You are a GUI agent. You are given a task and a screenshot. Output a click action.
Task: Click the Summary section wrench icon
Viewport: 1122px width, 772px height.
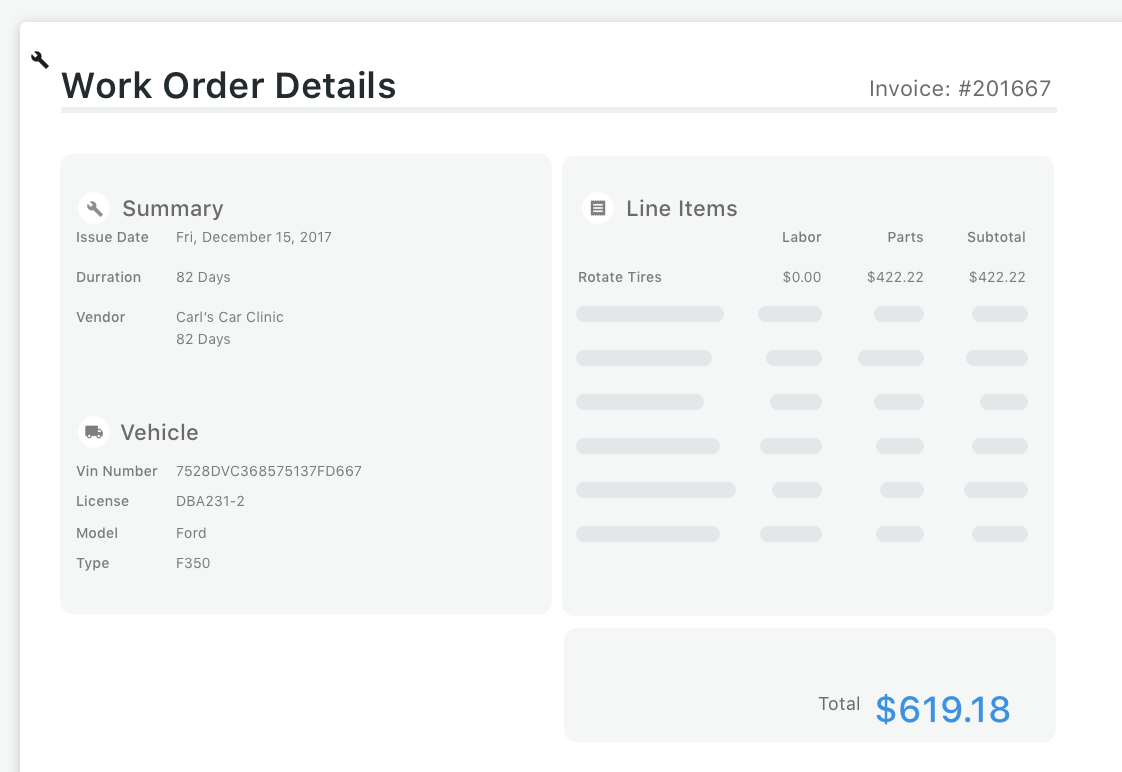[95, 208]
